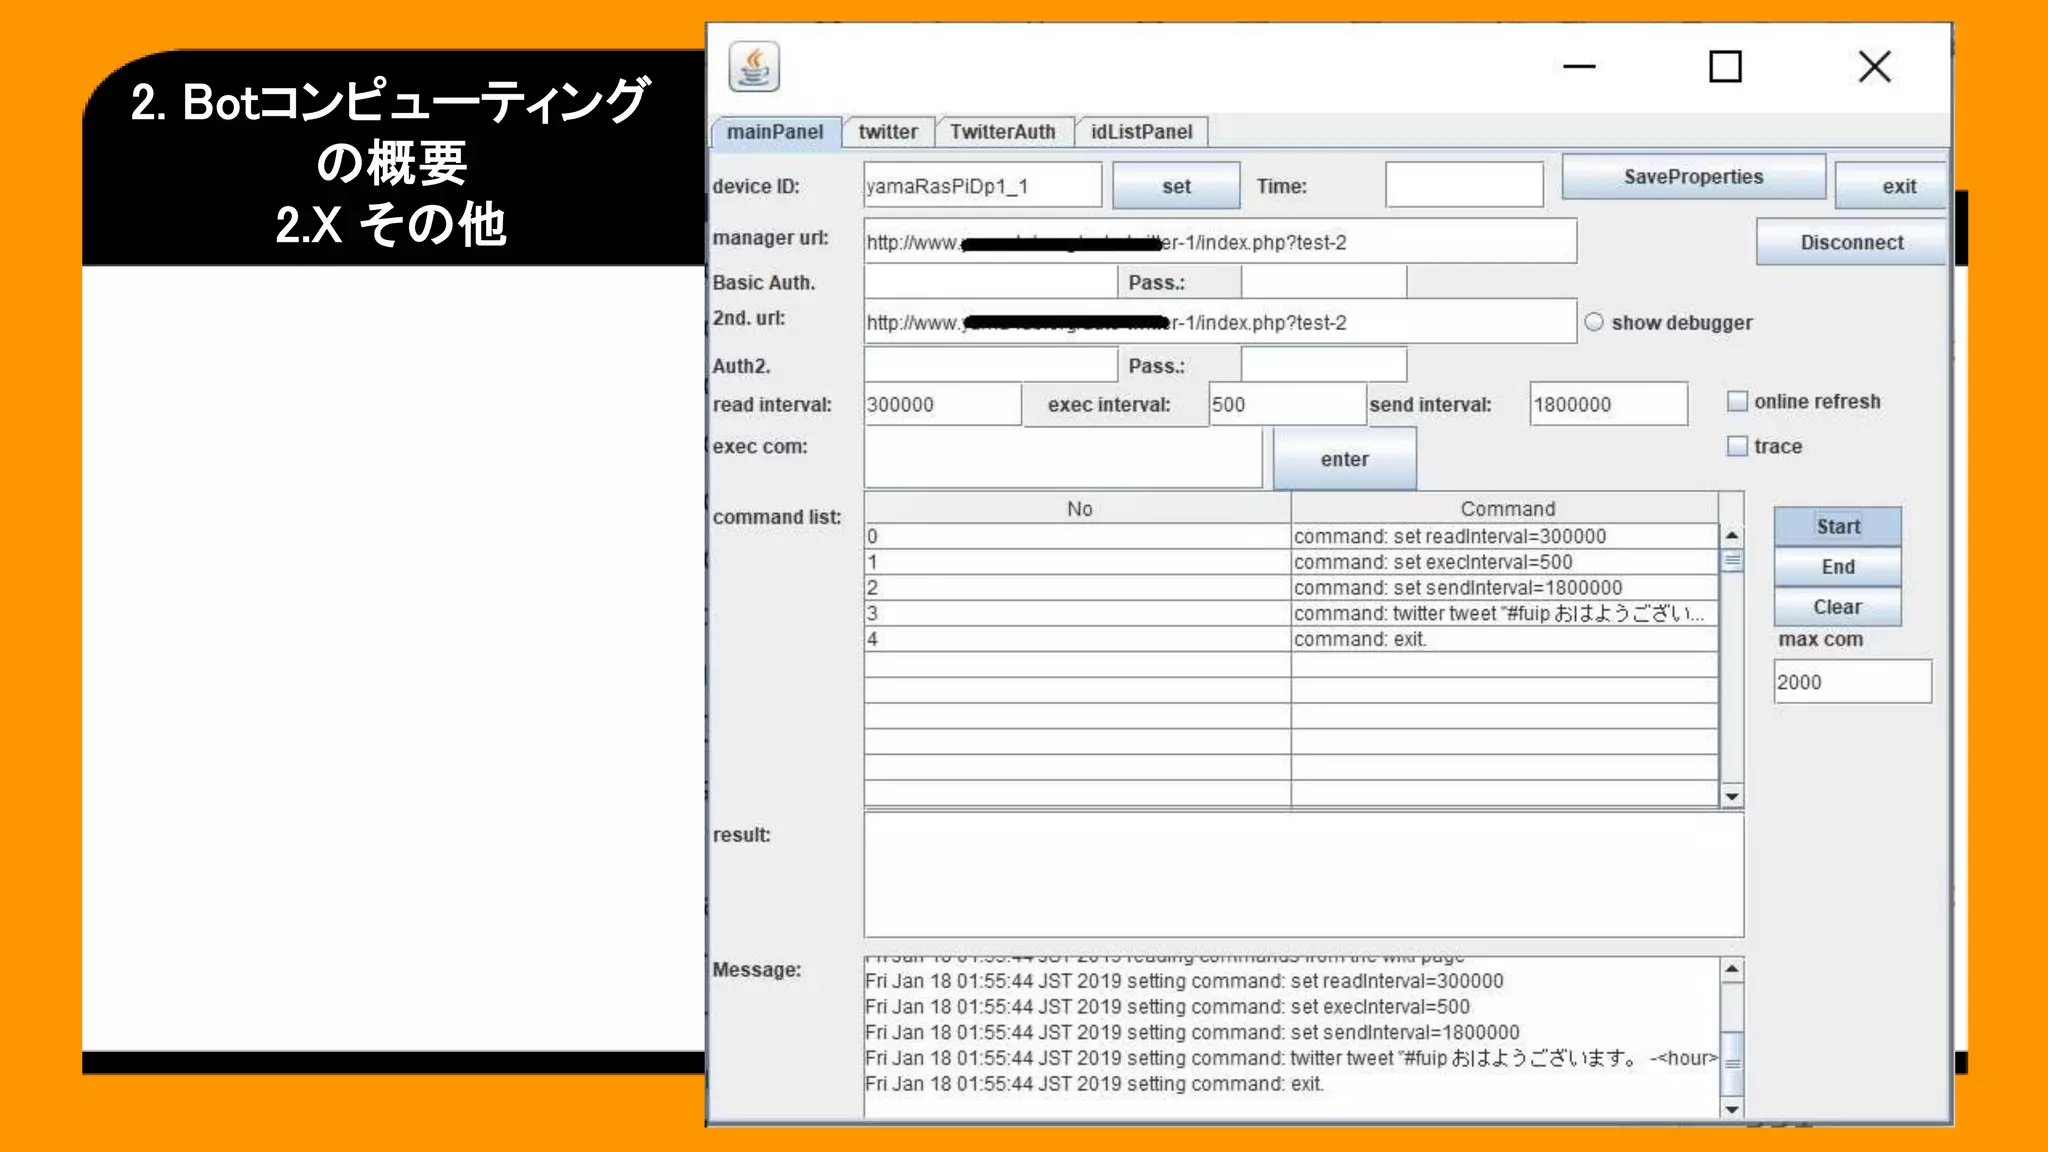Screen dimensions: 2048x1152
Task: Click the exec com input field
Action: point(1063,458)
